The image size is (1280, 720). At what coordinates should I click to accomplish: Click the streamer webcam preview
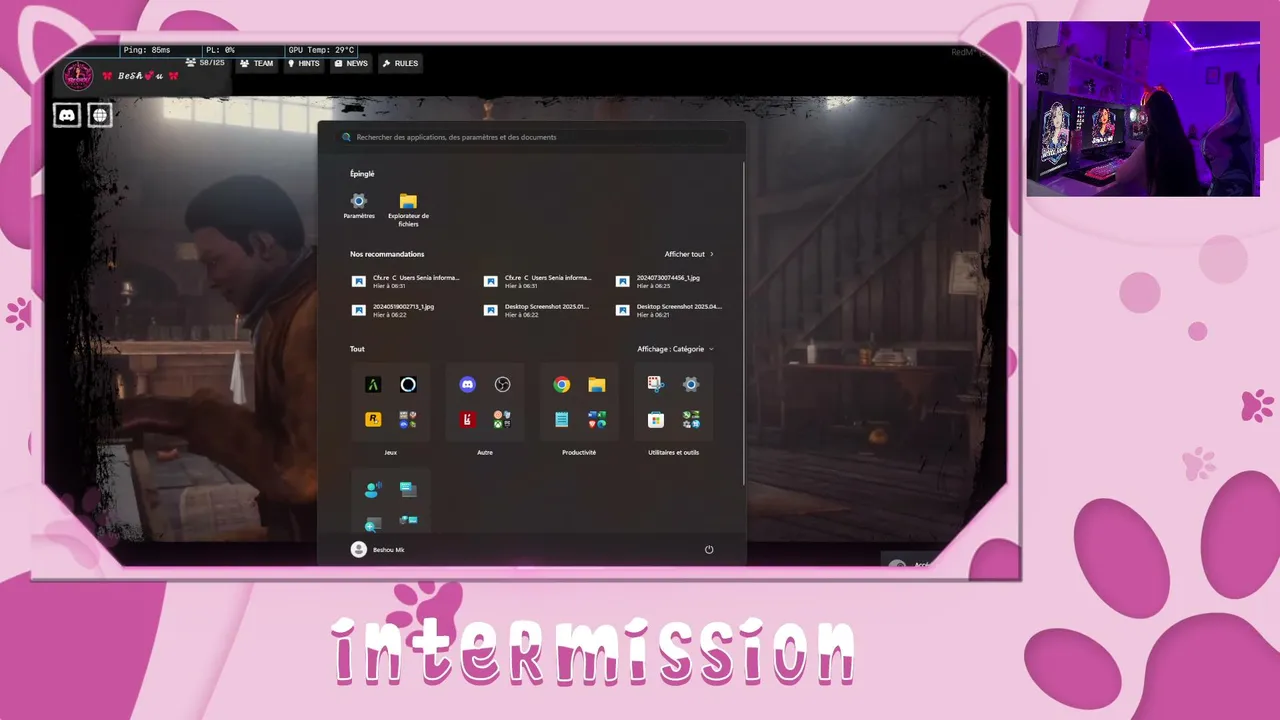pos(1143,109)
